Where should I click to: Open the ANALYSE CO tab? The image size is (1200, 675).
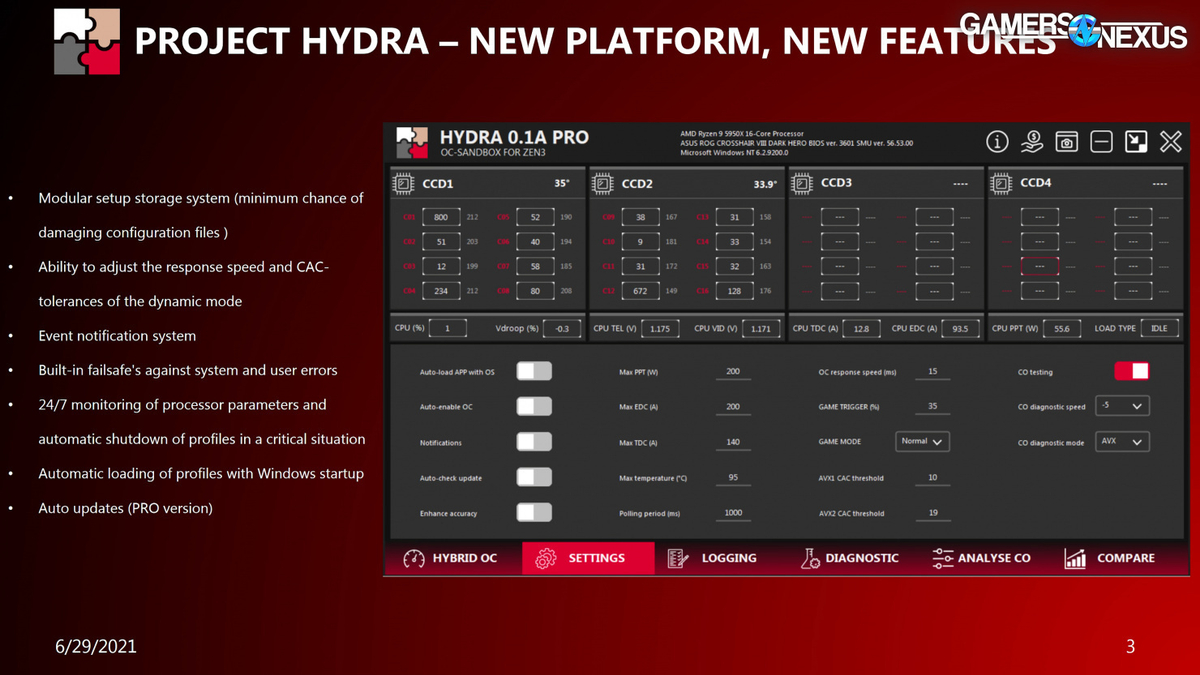point(981,558)
